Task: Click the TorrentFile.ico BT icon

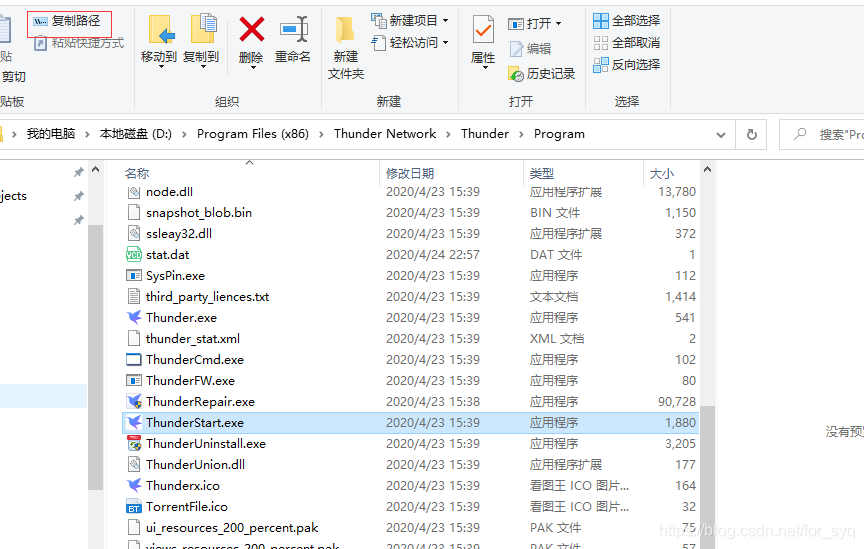Action: tap(134, 507)
